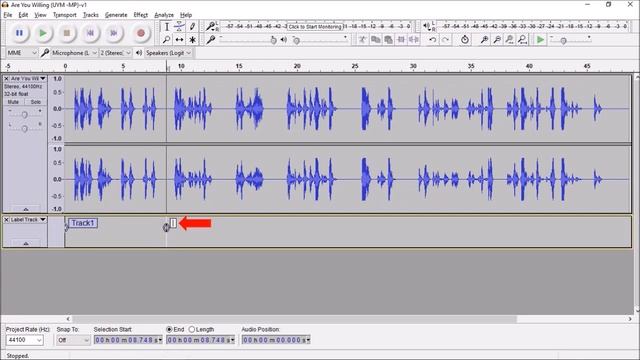Select the End radio button
Viewport: 640px width, 360px height.
(169, 329)
